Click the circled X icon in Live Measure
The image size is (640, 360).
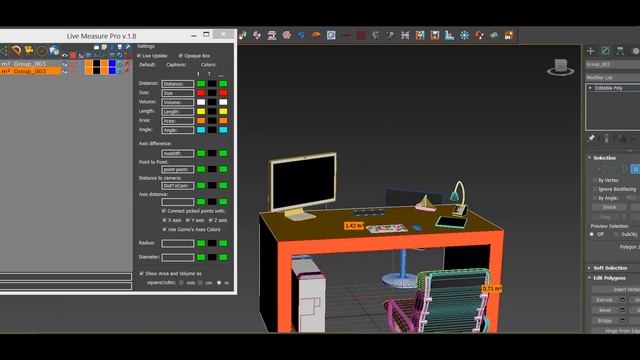click(42, 51)
